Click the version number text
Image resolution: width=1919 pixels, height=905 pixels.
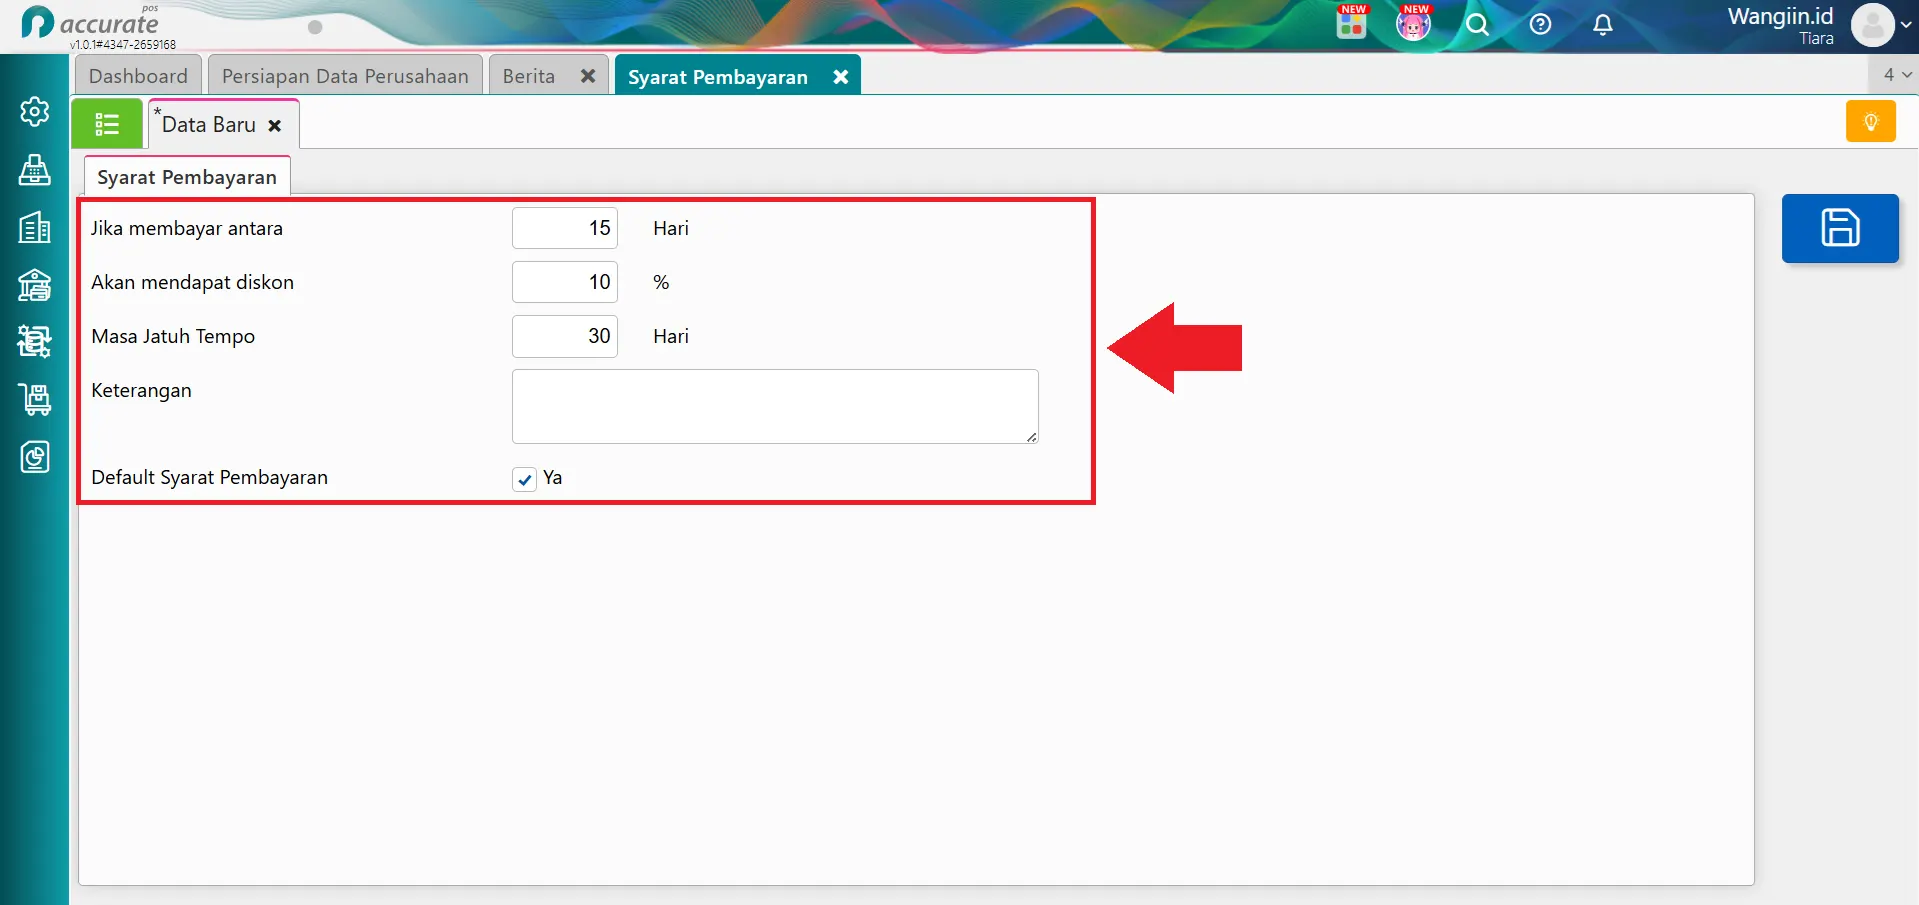click(x=123, y=45)
